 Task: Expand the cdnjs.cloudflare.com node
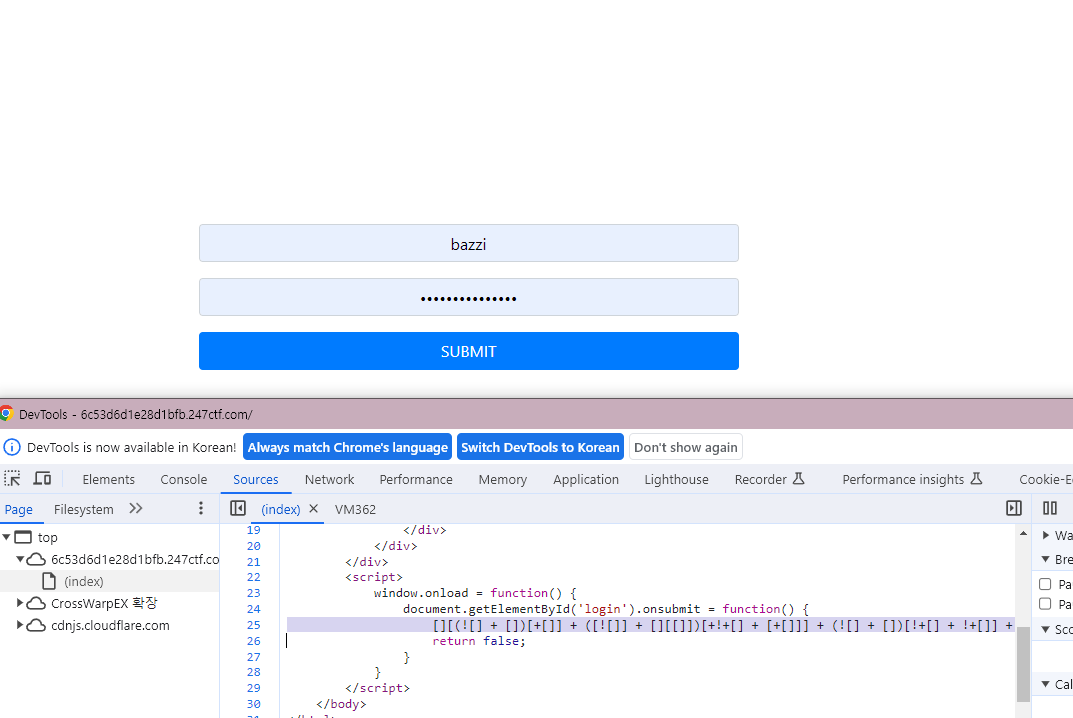(x=20, y=625)
